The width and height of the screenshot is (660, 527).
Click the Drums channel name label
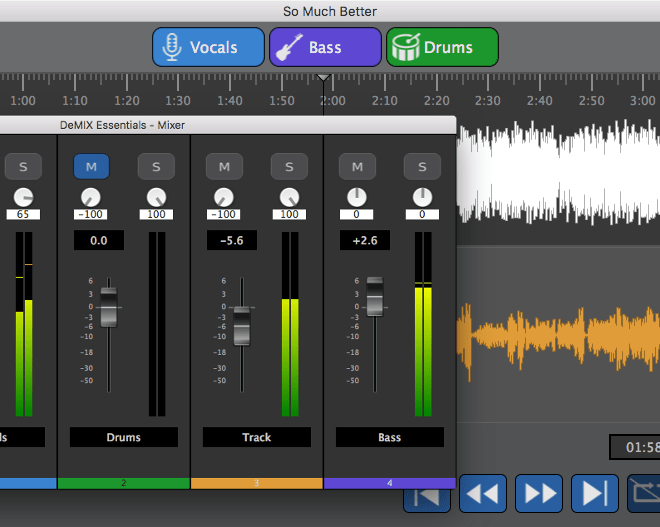pyautogui.click(x=124, y=437)
